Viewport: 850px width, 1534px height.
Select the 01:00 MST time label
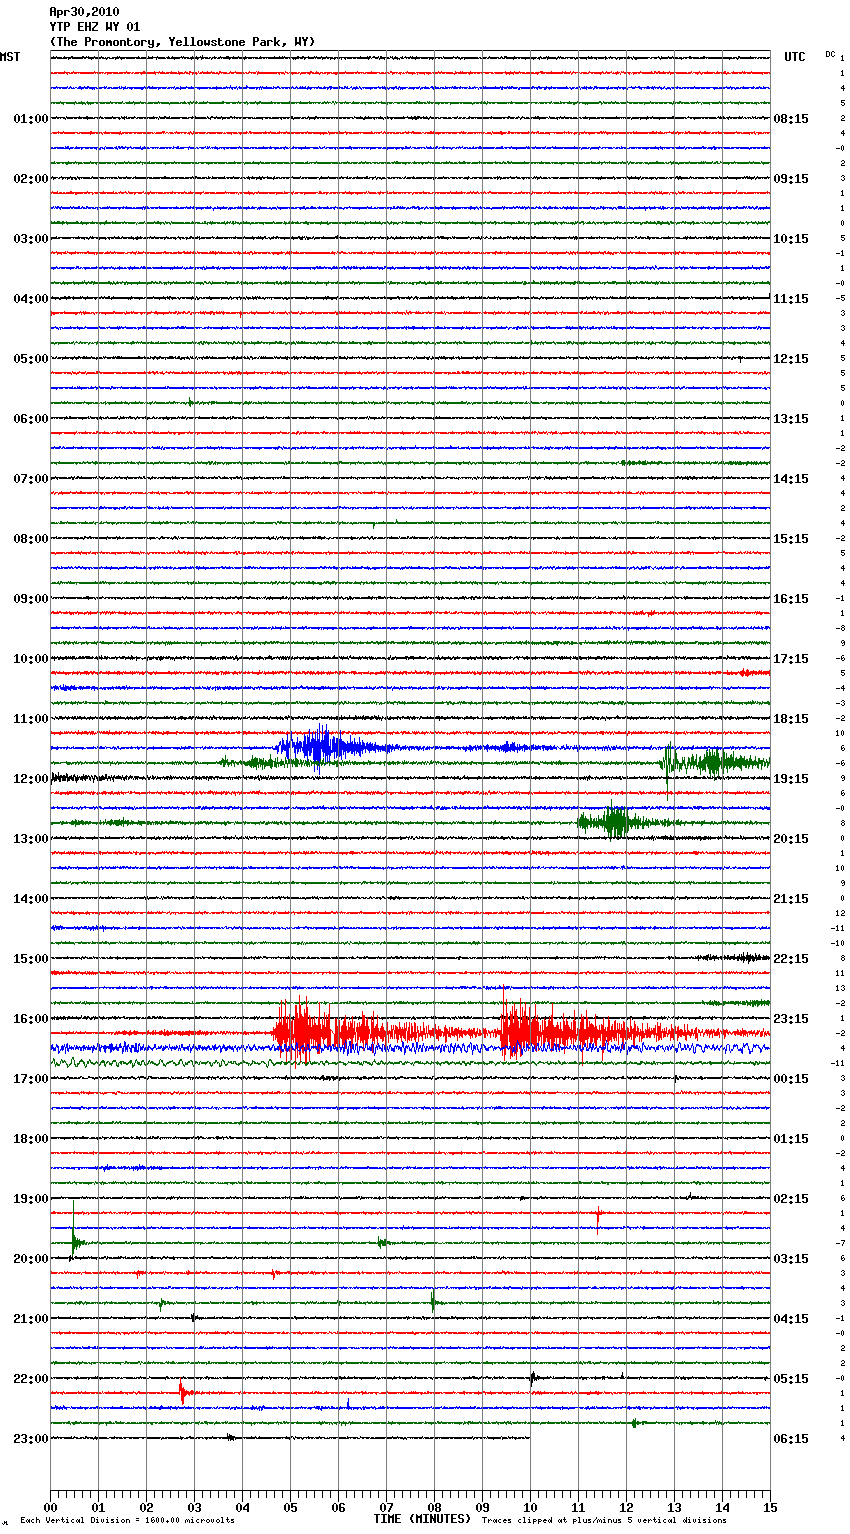pos(31,119)
